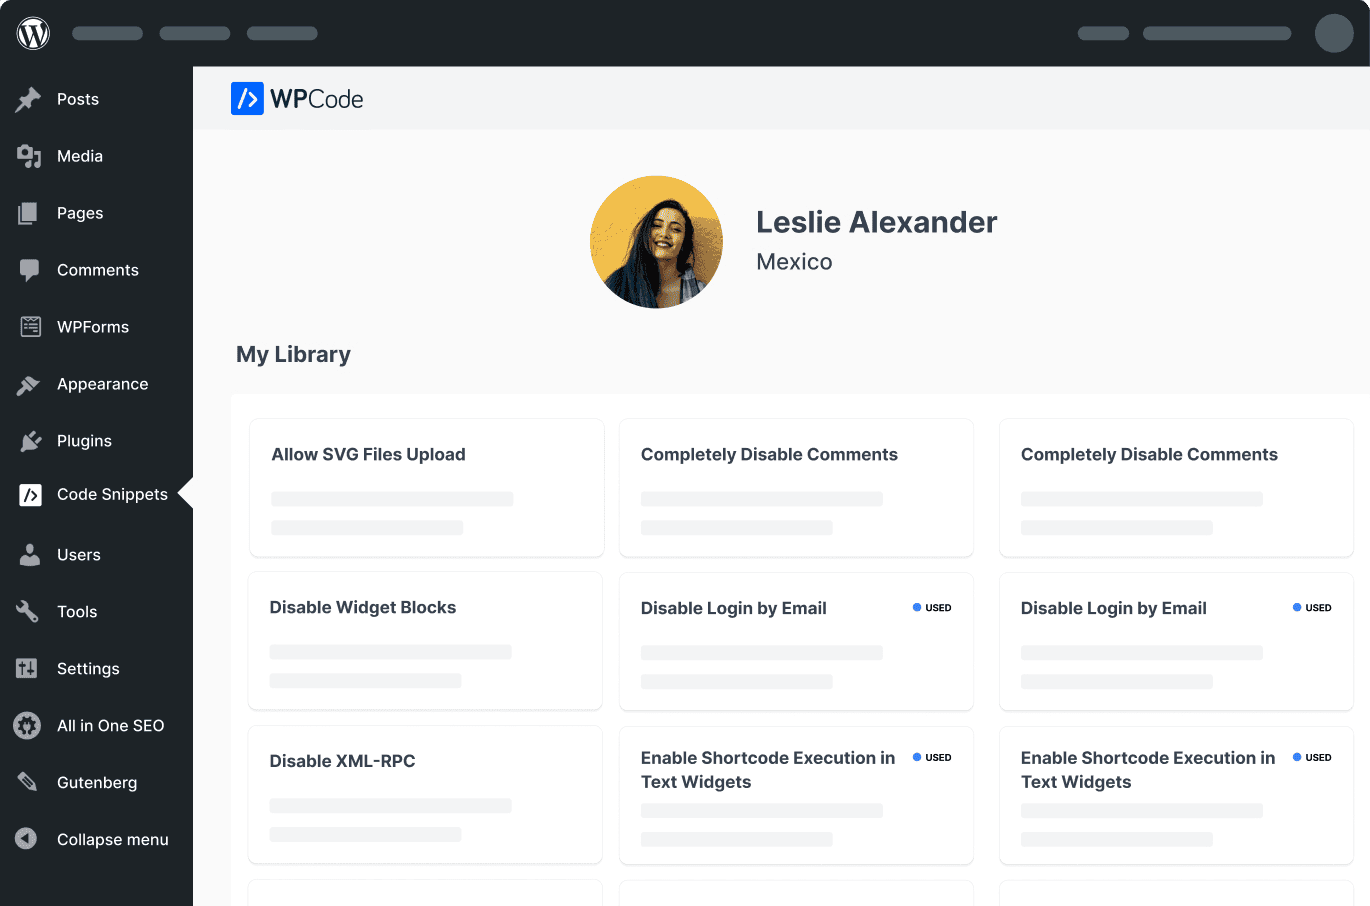The width and height of the screenshot is (1370, 906).
Task: Open the Settings menu item
Action: (88, 669)
